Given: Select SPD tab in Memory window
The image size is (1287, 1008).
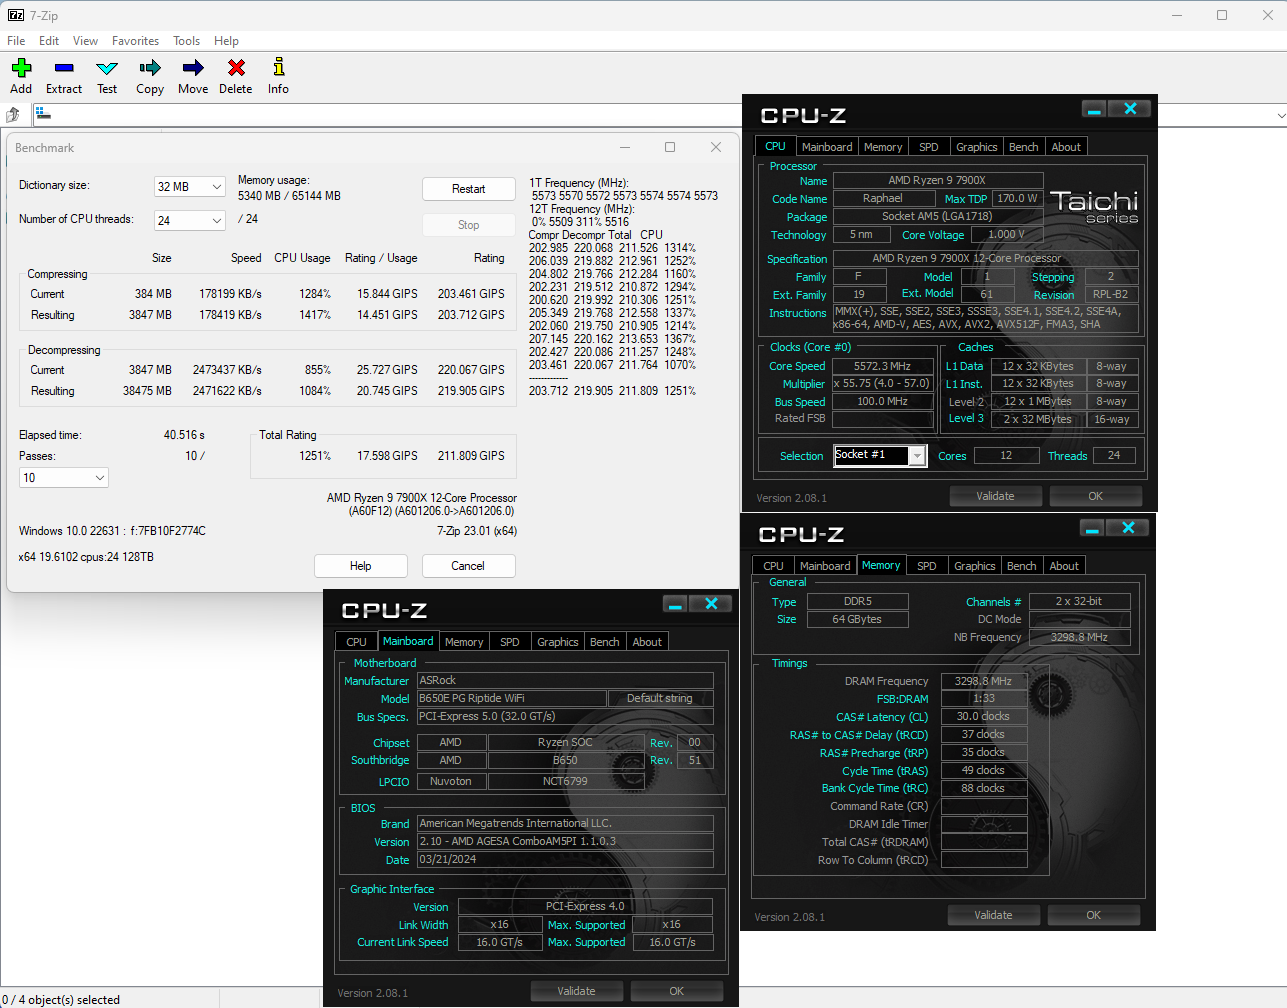Looking at the screenshot, I should tap(927, 566).
